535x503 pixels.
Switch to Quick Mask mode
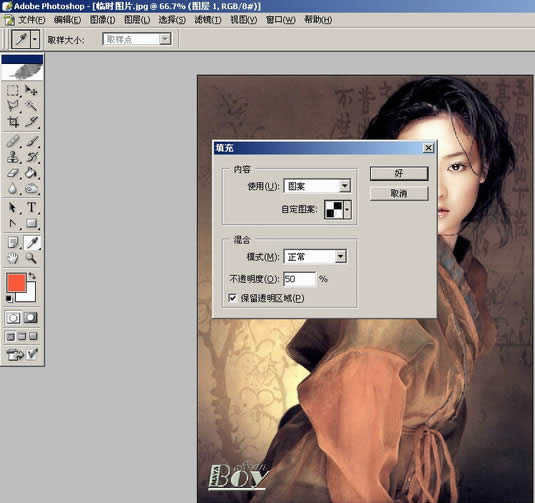(31, 318)
